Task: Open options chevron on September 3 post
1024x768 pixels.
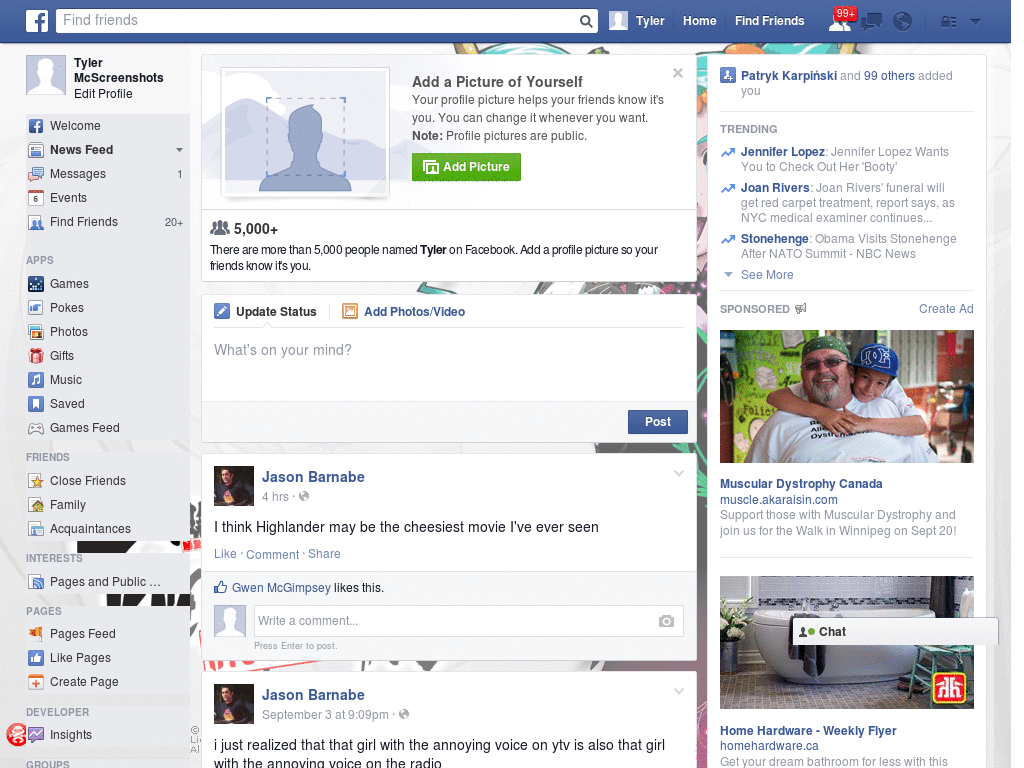Action: click(x=679, y=692)
